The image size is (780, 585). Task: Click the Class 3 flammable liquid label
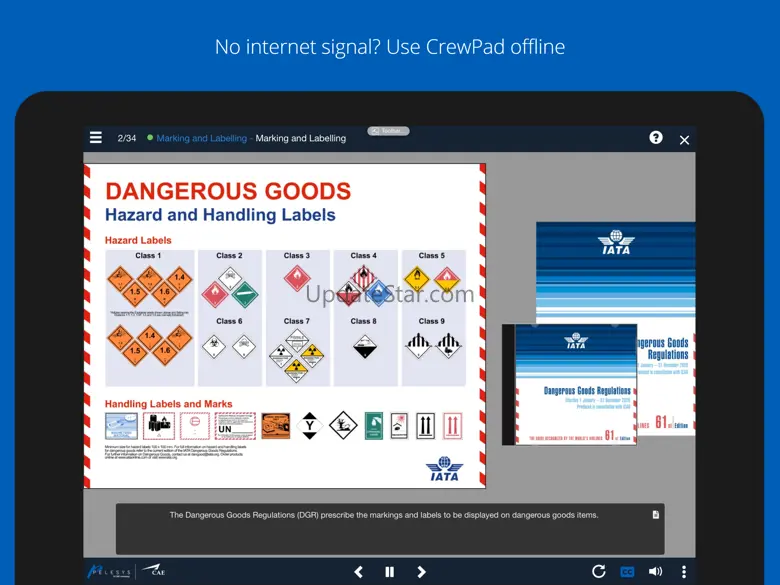297,279
